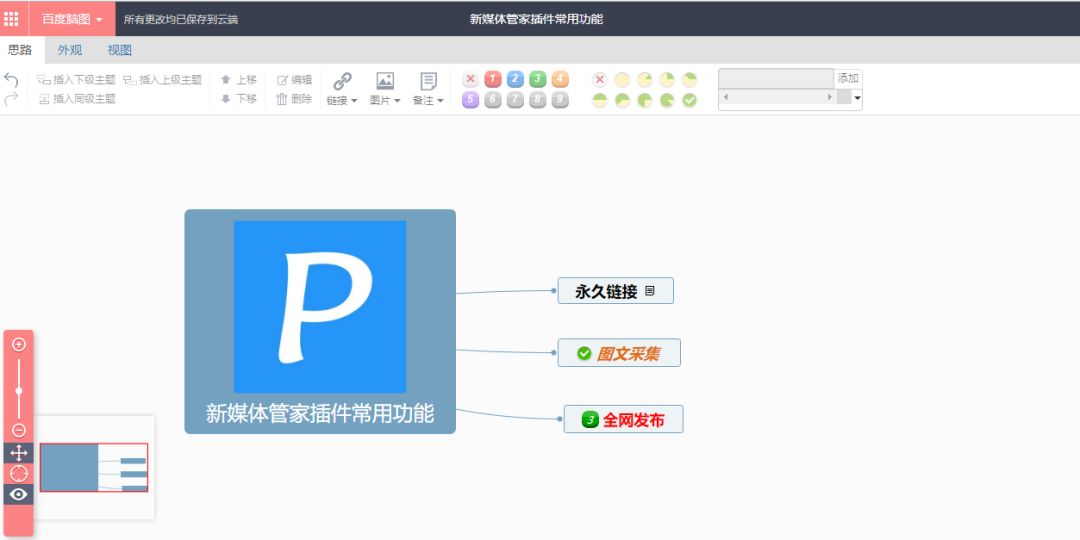Click the tag text input field

click(776, 79)
